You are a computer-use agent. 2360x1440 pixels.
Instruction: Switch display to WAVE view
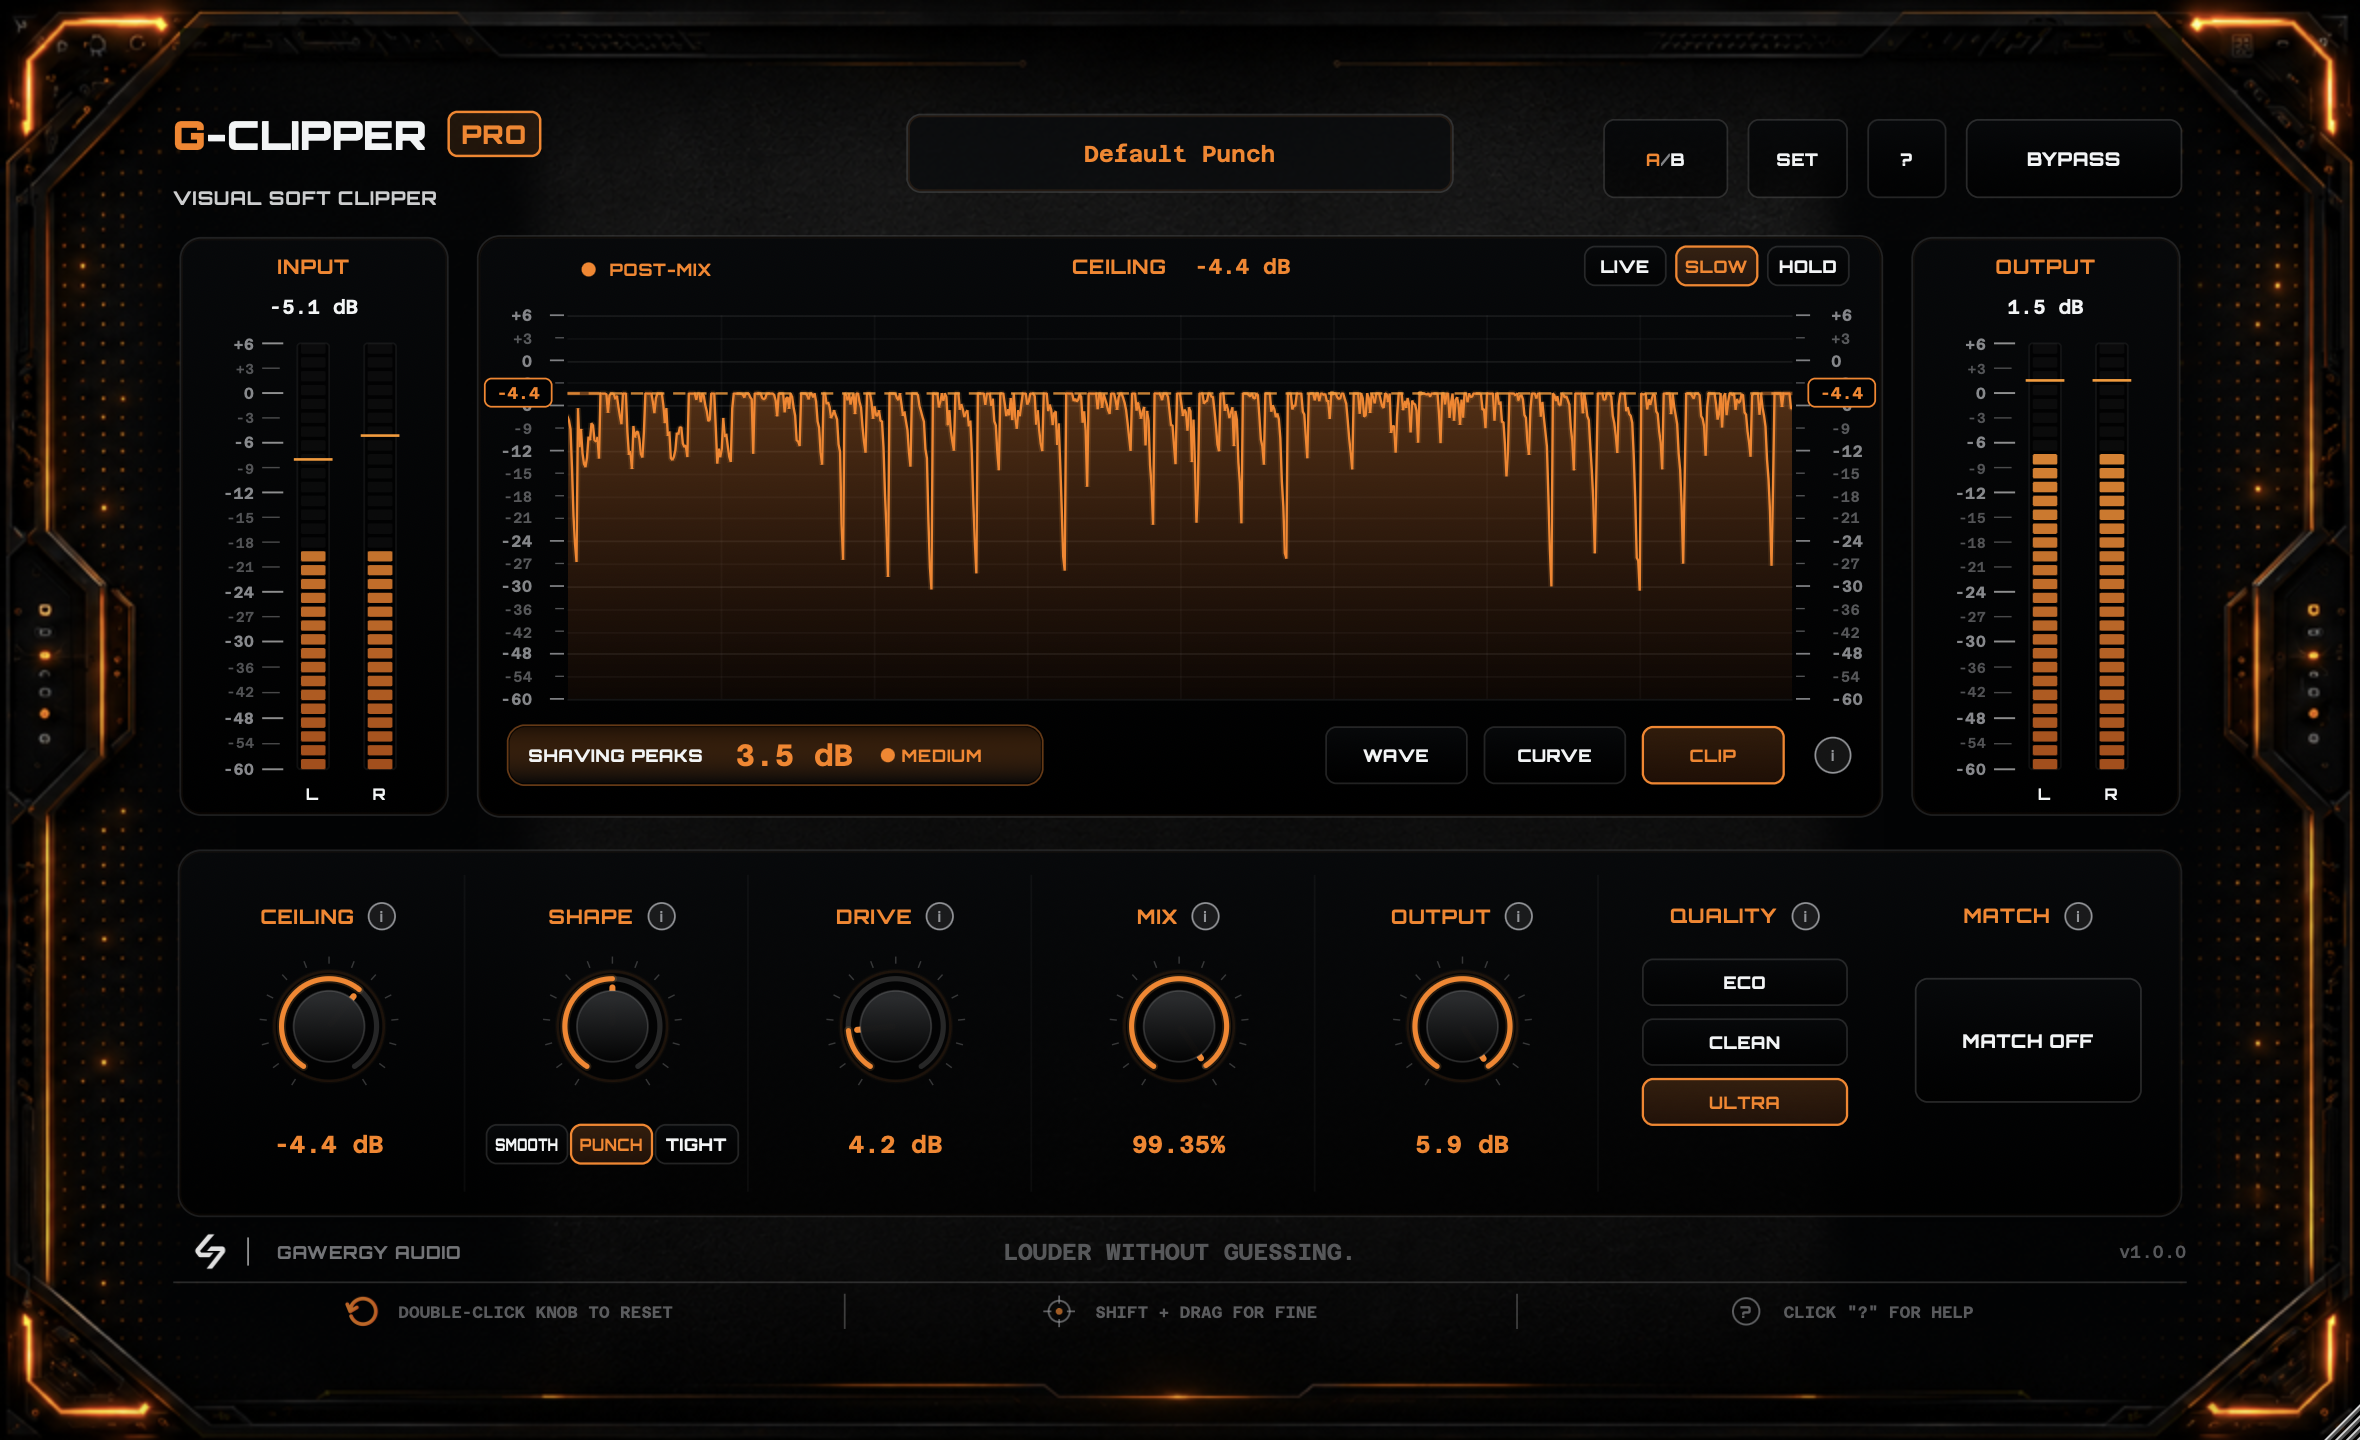[1396, 756]
